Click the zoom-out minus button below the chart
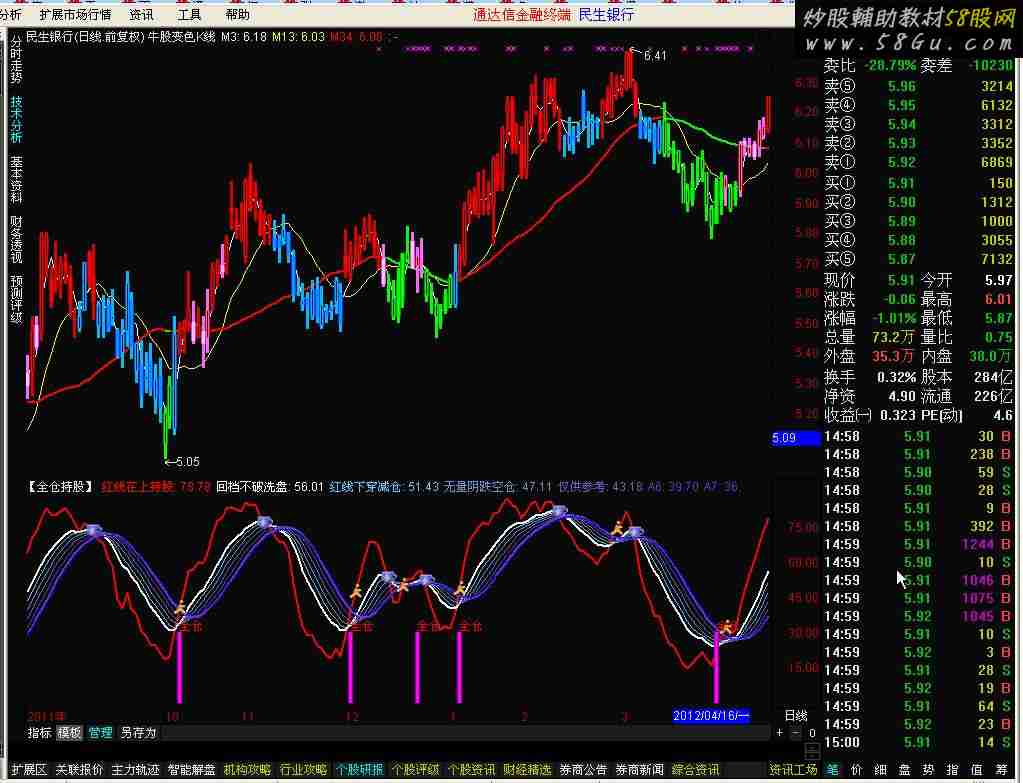The width and height of the screenshot is (1023, 783). pos(796,733)
